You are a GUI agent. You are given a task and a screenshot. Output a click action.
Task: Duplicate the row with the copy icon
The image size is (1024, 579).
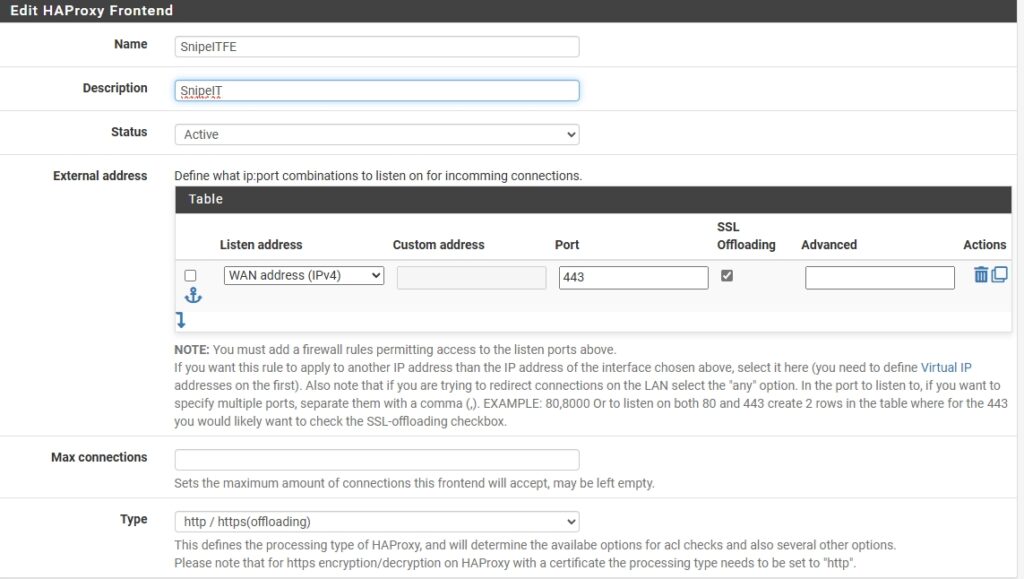pyautogui.click(x=999, y=274)
